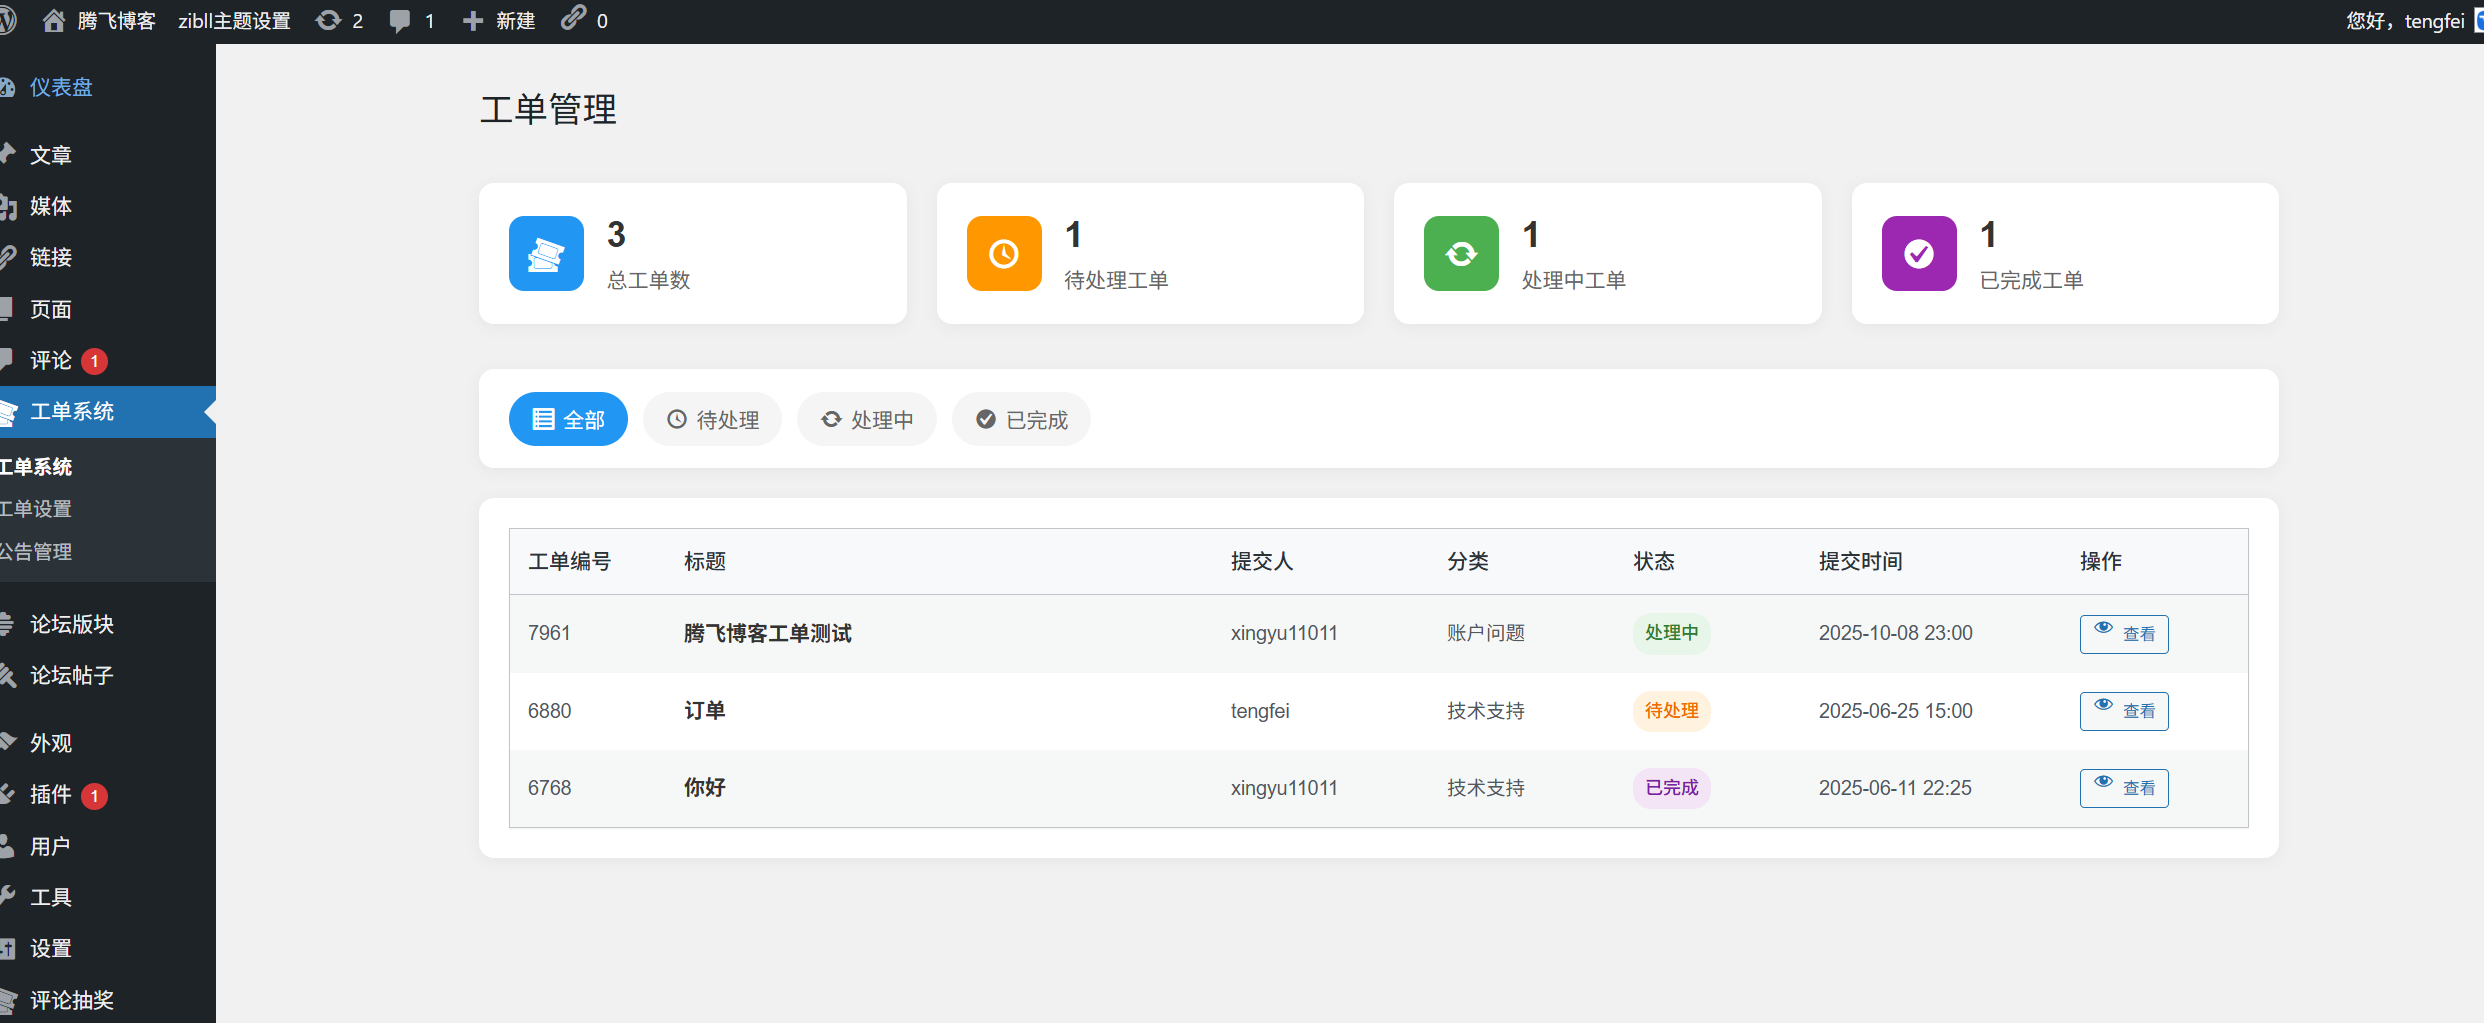Filter tickets by 处理中
Viewport: 2484px width, 1023px height.
[x=867, y=419]
